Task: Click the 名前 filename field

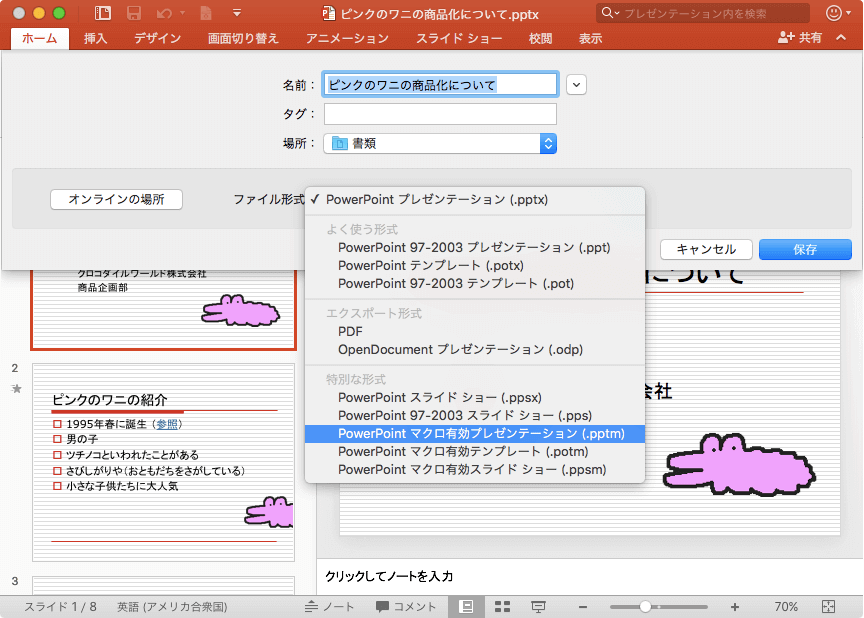Action: click(440, 84)
